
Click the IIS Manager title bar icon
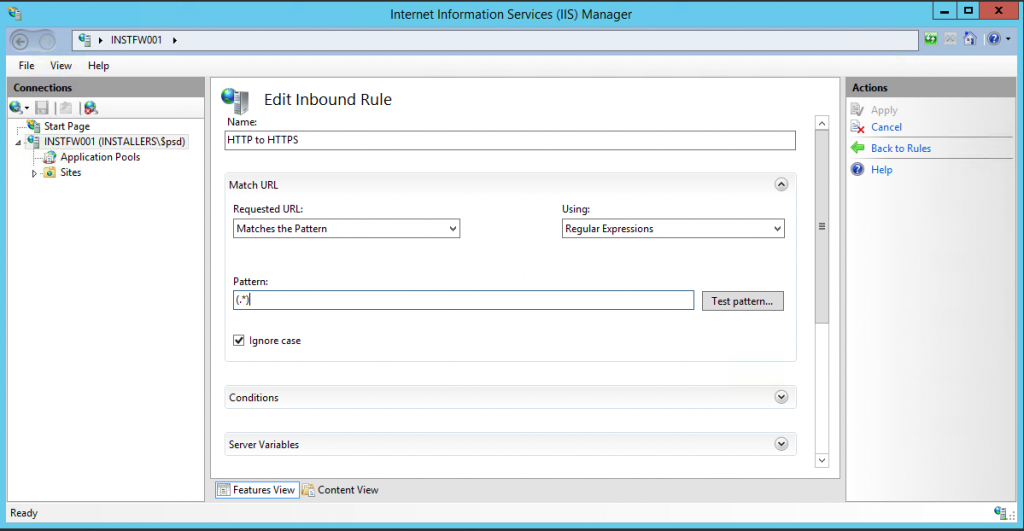point(14,13)
